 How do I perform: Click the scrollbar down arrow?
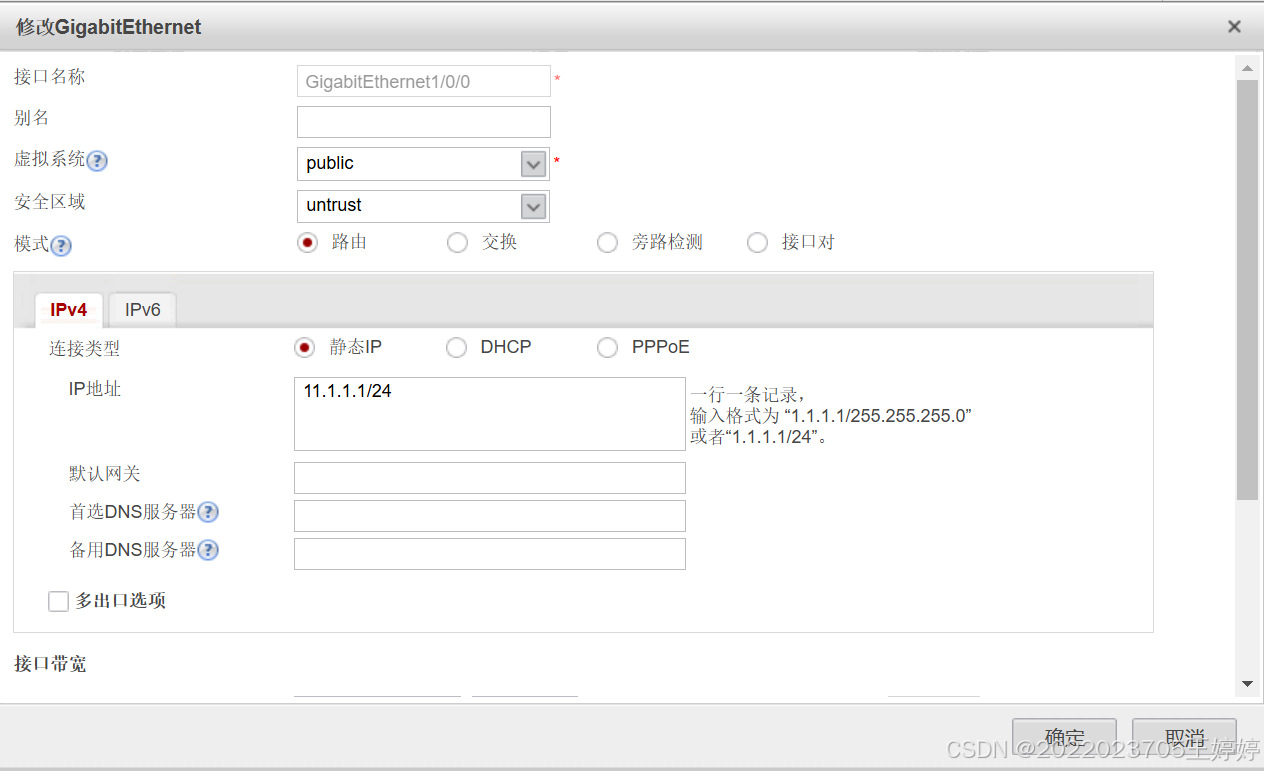point(1247,683)
